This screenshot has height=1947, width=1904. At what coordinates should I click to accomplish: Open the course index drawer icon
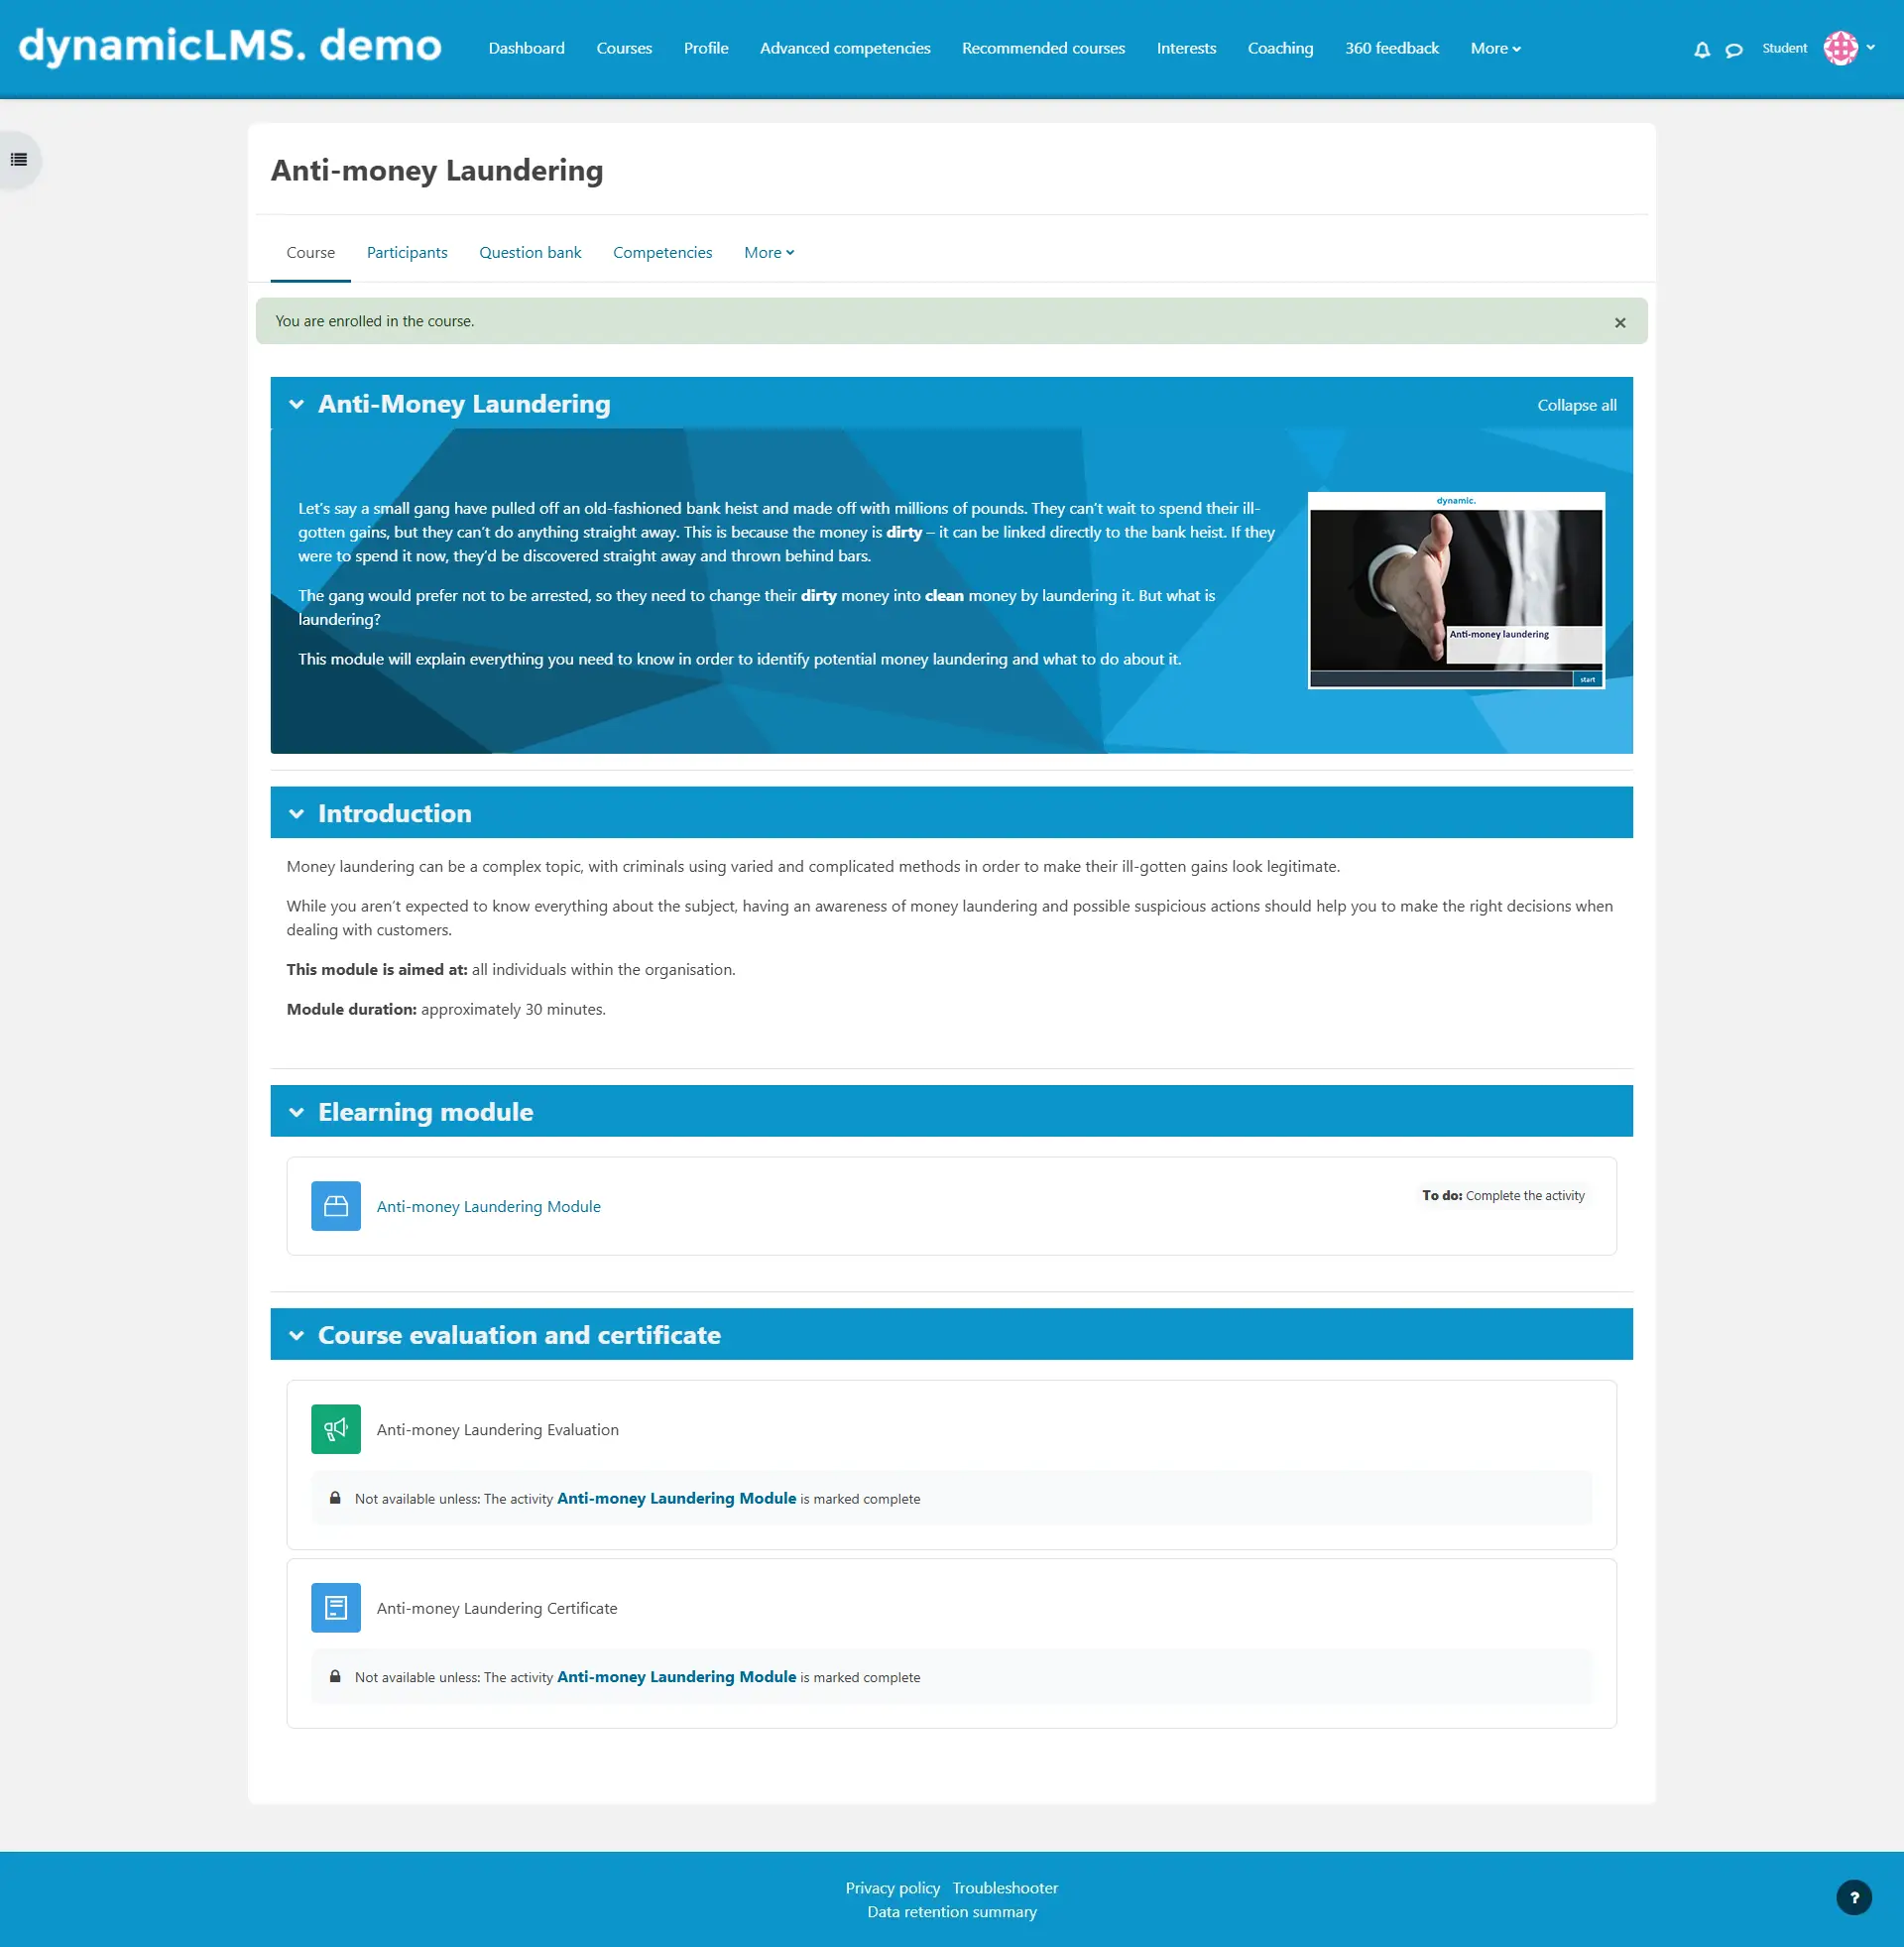[x=19, y=159]
